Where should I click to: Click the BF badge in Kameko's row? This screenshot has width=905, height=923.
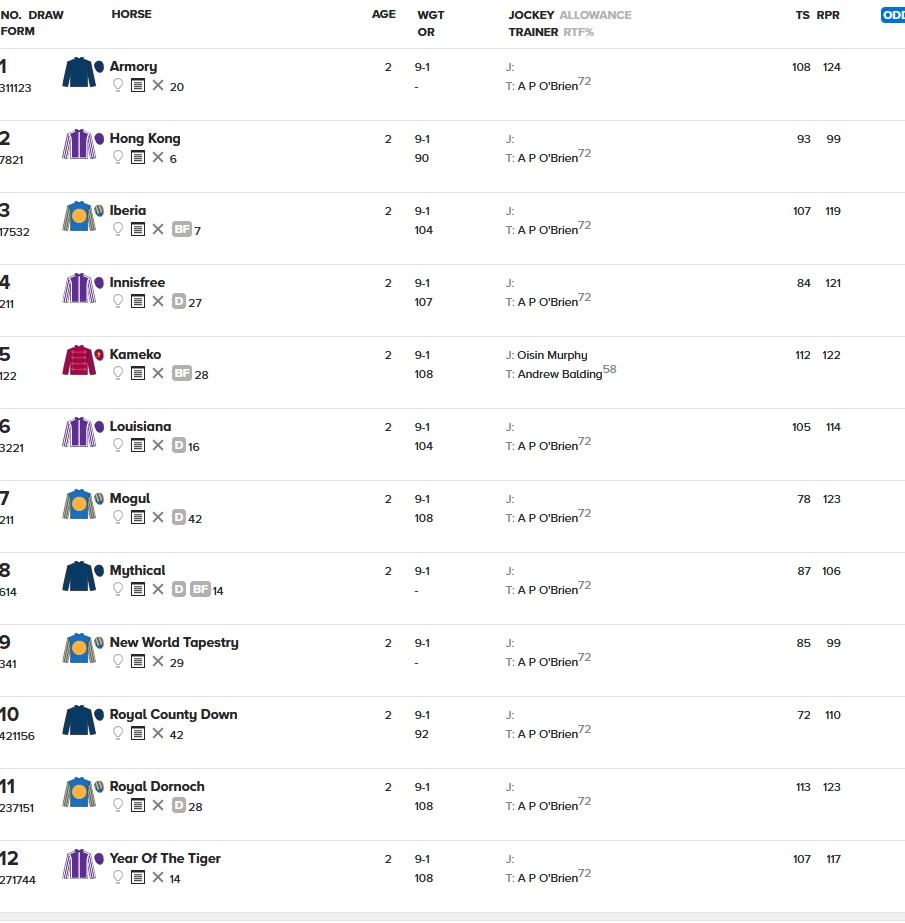pos(181,374)
